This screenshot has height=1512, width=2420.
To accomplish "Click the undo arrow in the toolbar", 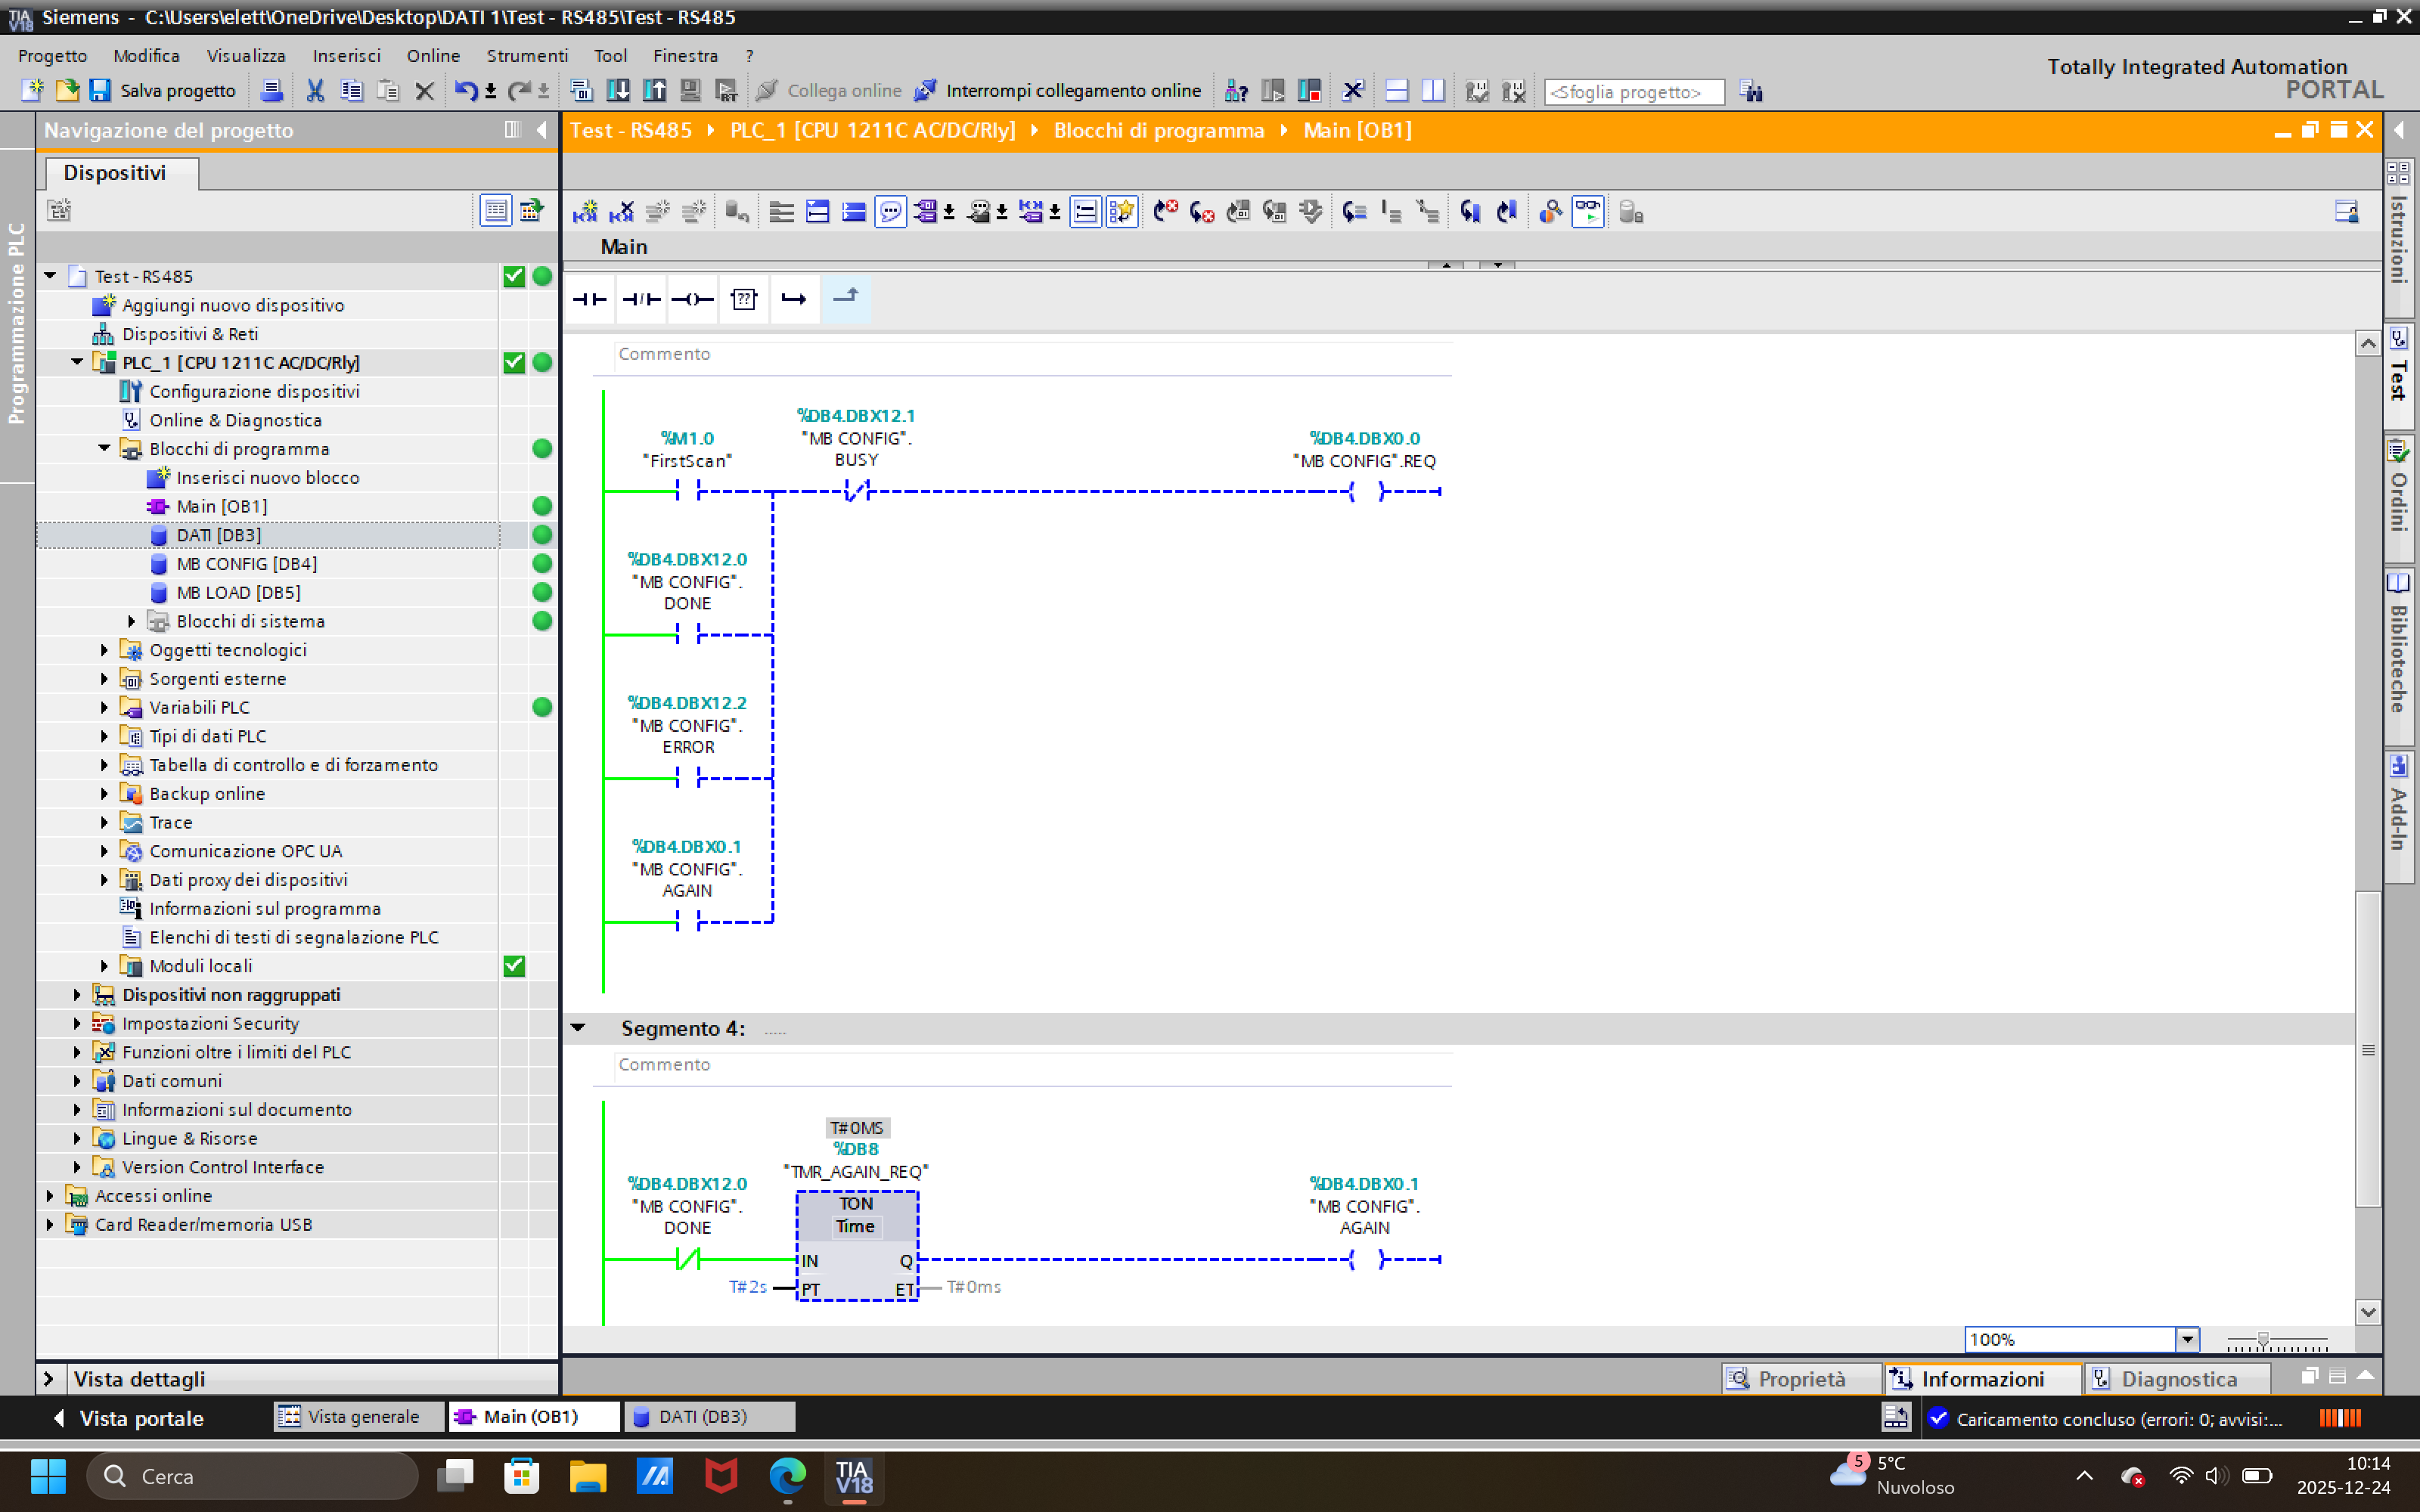I will pyautogui.click(x=465, y=91).
